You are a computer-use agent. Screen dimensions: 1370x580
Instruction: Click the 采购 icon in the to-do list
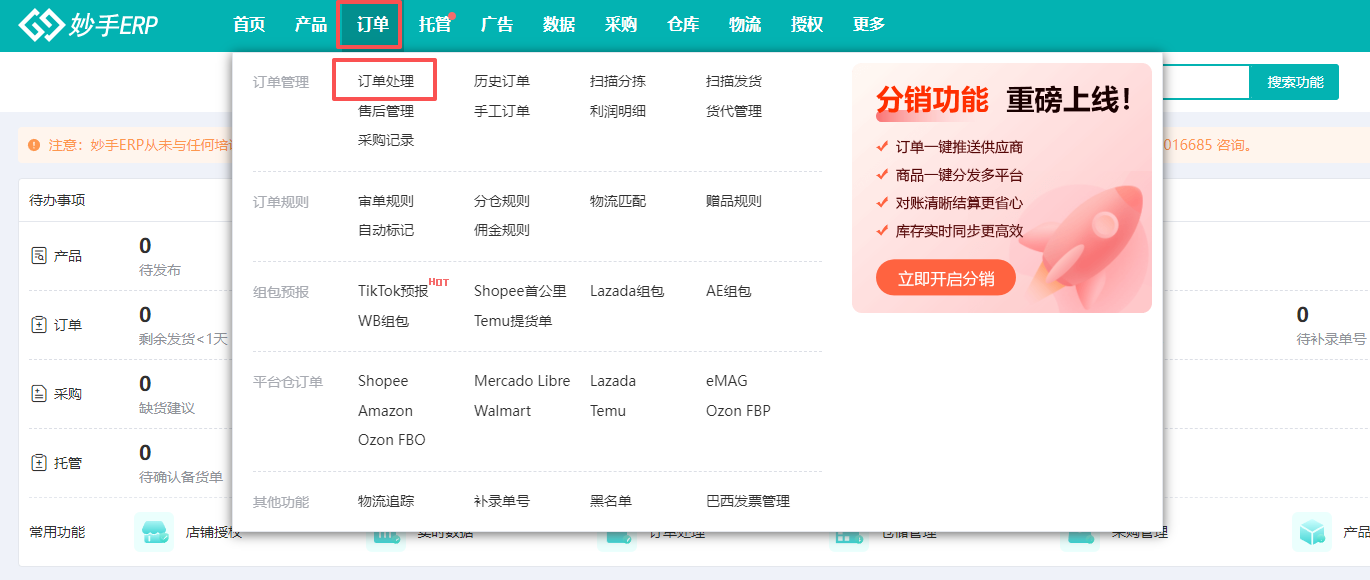[39, 394]
